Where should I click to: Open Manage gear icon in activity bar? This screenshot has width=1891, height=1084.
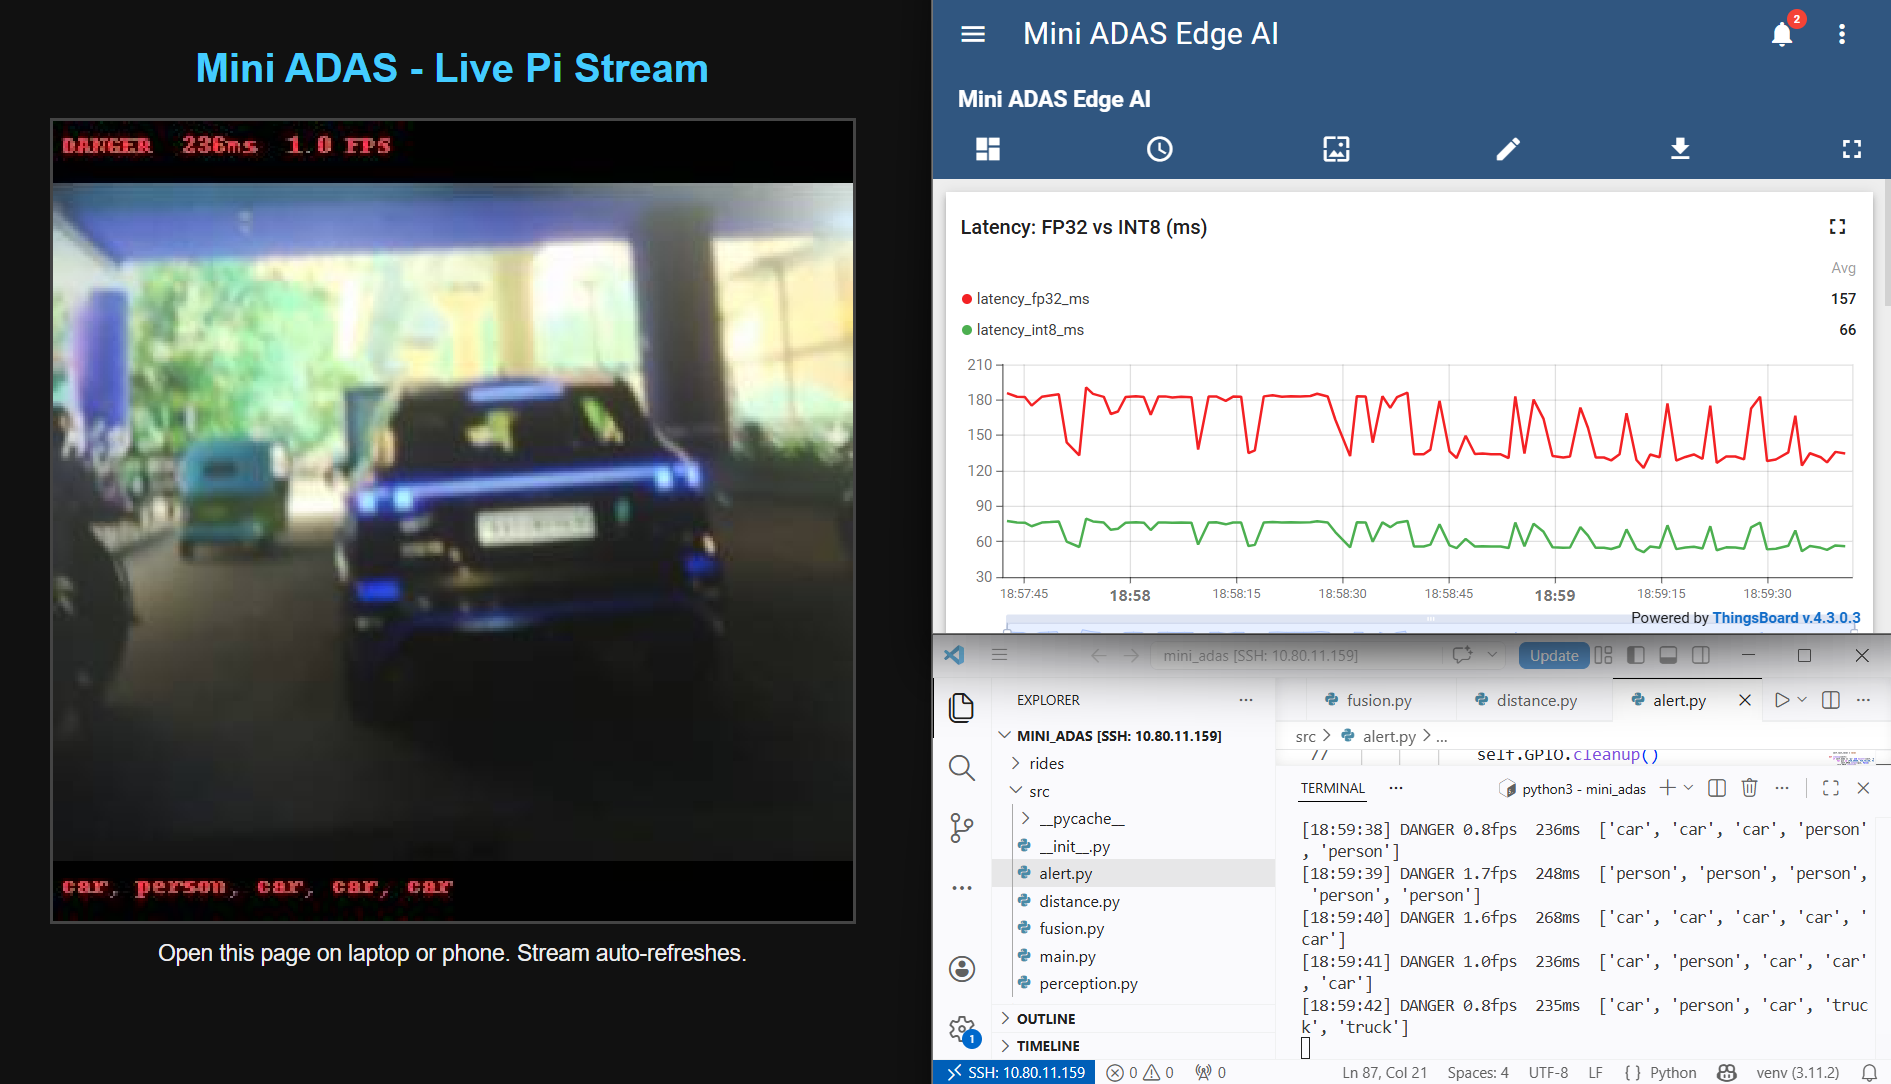963,1028
